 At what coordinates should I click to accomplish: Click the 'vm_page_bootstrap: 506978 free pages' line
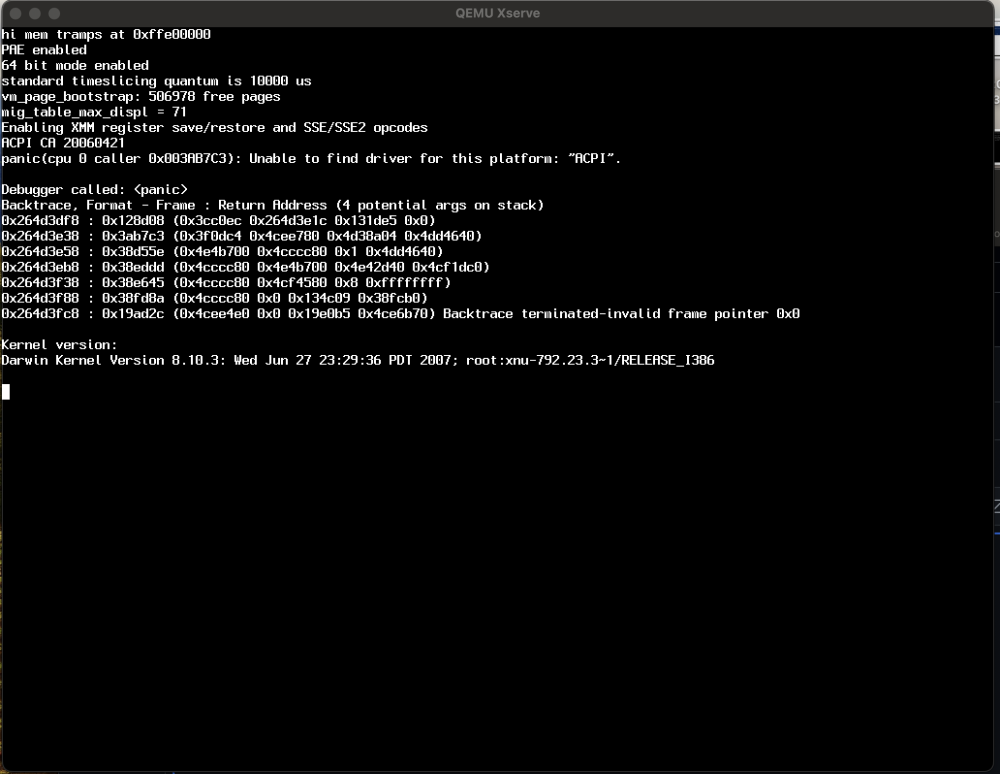141,96
